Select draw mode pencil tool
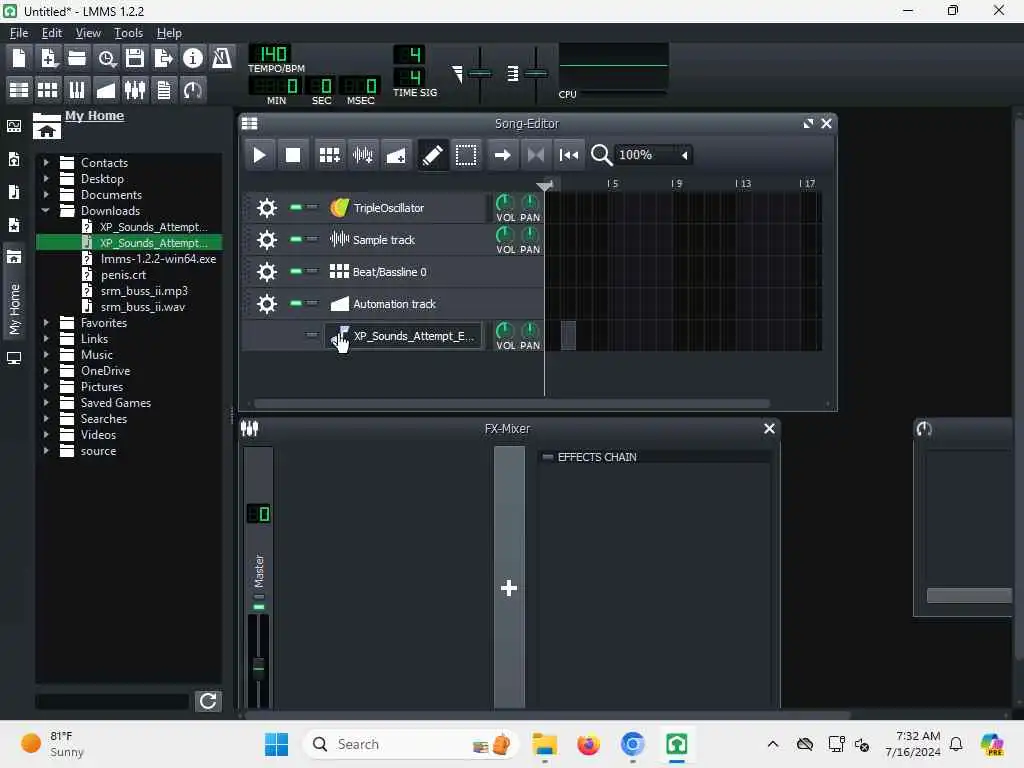The width and height of the screenshot is (1024, 768). [x=432, y=155]
